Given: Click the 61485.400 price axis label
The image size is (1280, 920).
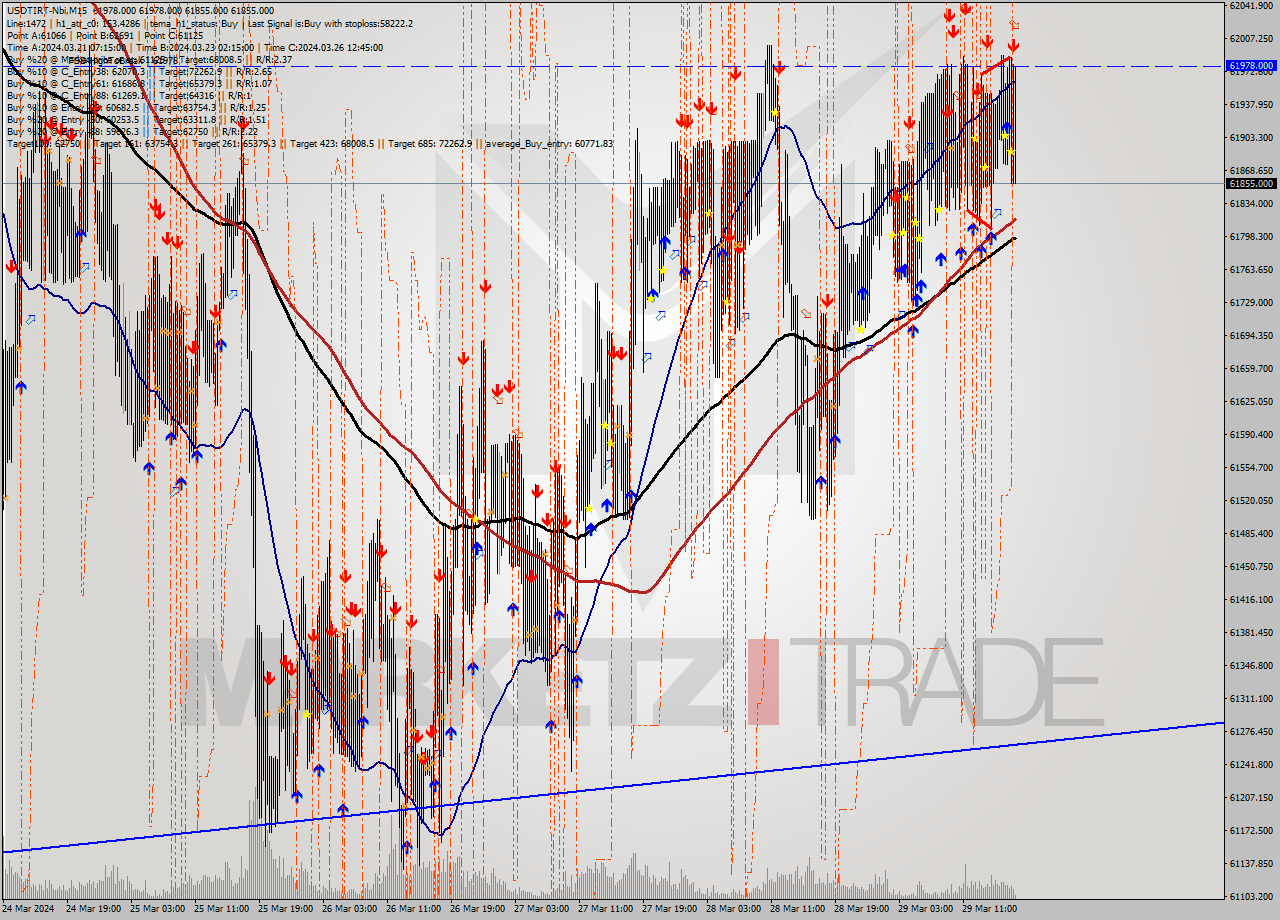Looking at the screenshot, I should pyautogui.click(x=1251, y=533).
